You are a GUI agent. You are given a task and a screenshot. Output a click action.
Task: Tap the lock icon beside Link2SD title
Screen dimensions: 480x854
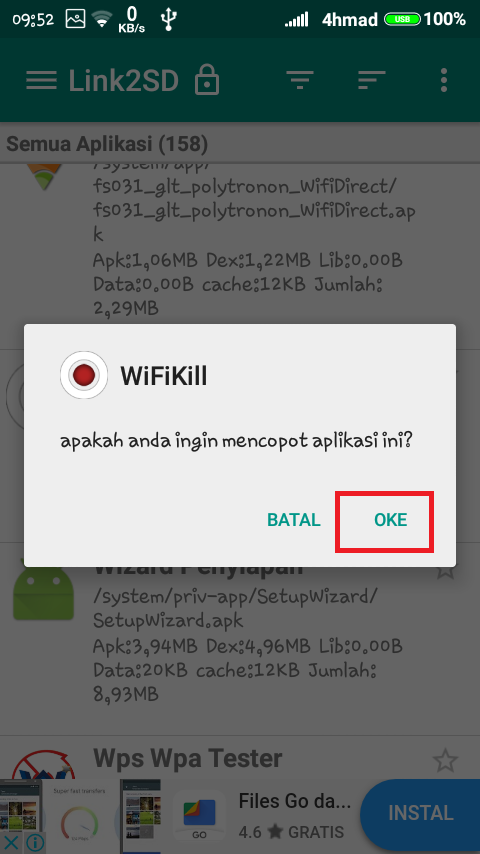[207, 80]
